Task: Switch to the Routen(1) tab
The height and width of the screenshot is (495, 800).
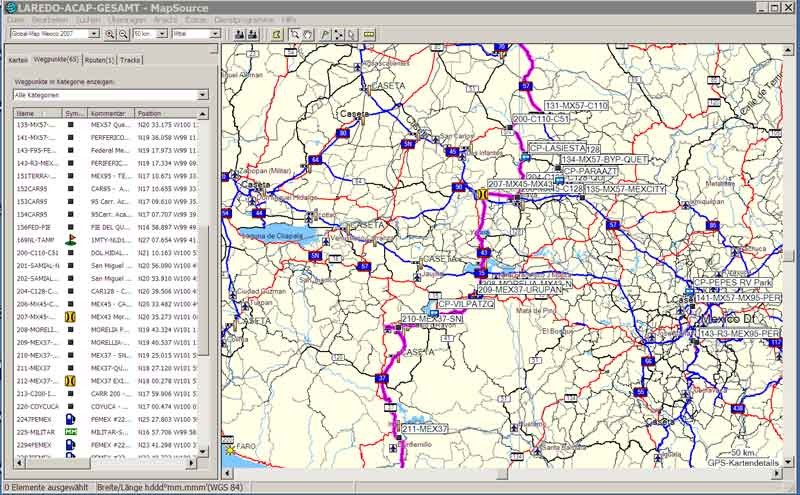Action: tap(98, 60)
